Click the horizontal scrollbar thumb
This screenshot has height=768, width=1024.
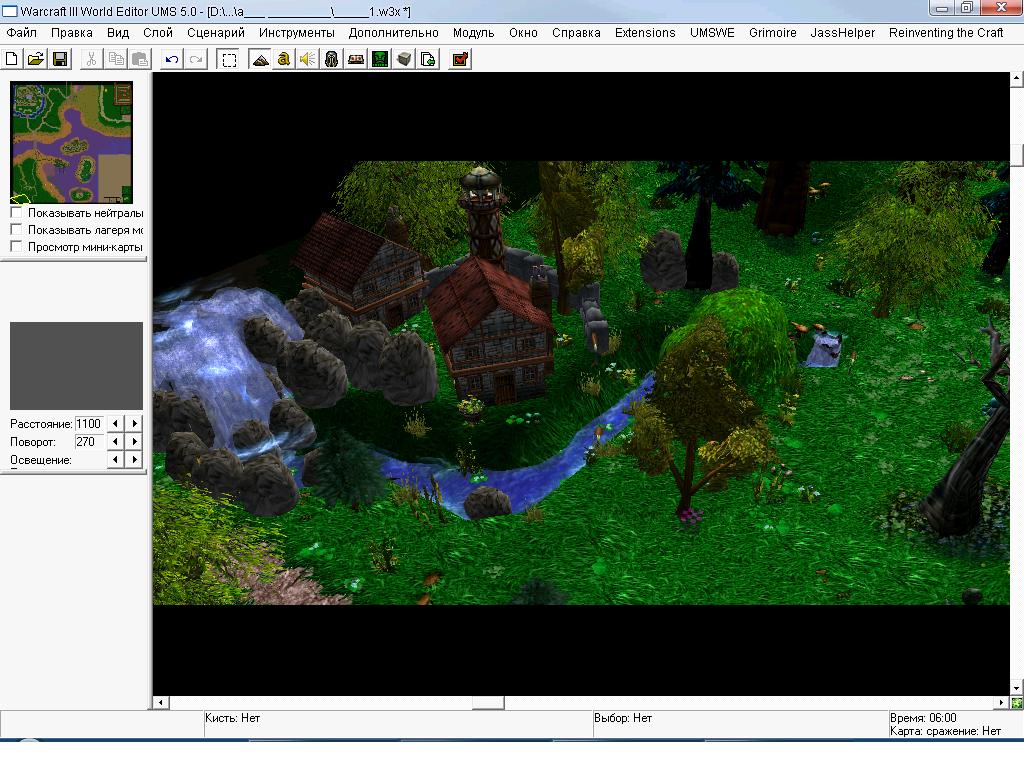pyautogui.click(x=488, y=703)
